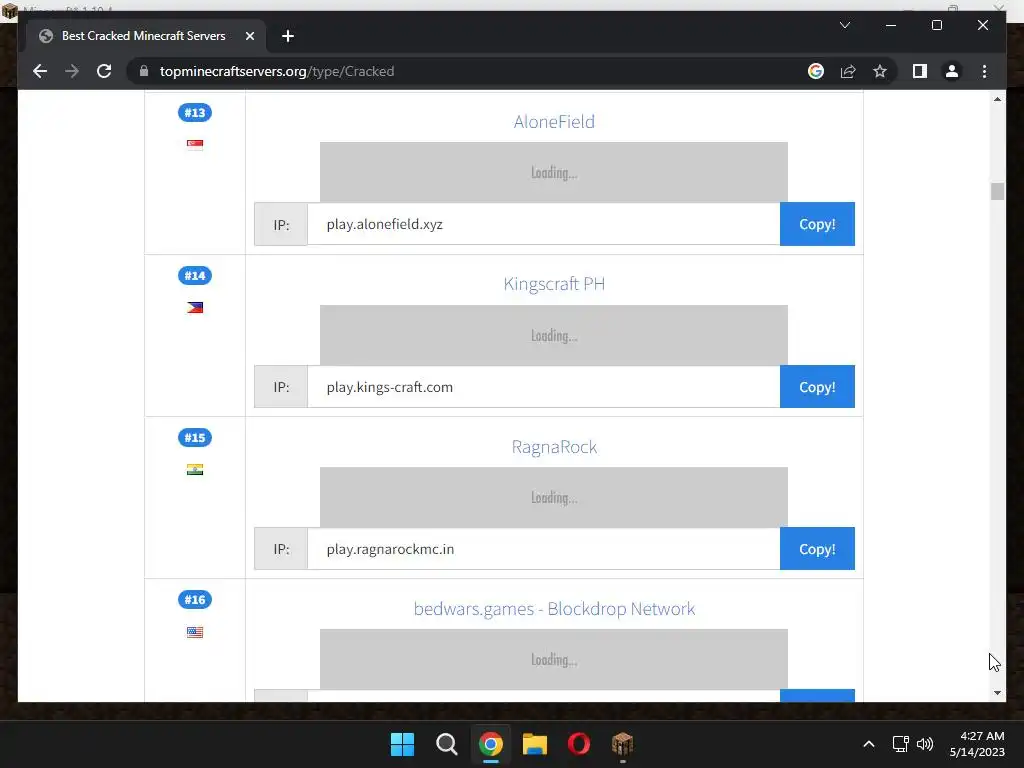The image size is (1024, 768).
Task: Click the Philippines flag under #14
Action: pyautogui.click(x=195, y=308)
